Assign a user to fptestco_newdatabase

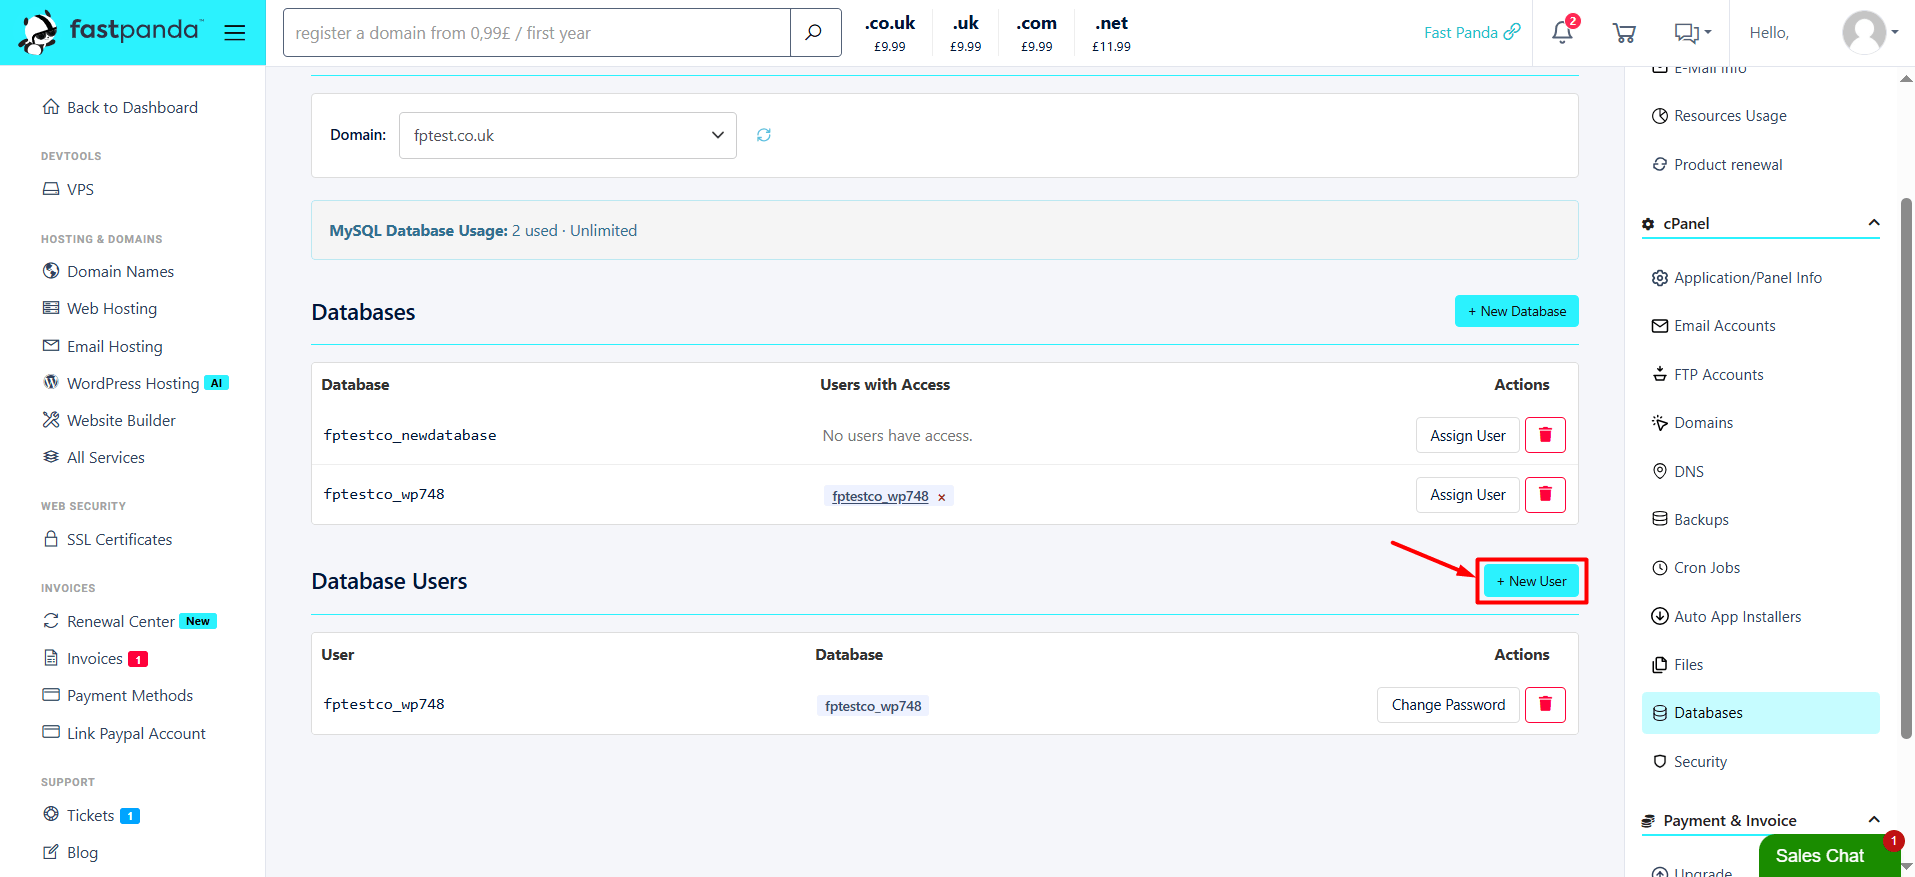pos(1467,435)
